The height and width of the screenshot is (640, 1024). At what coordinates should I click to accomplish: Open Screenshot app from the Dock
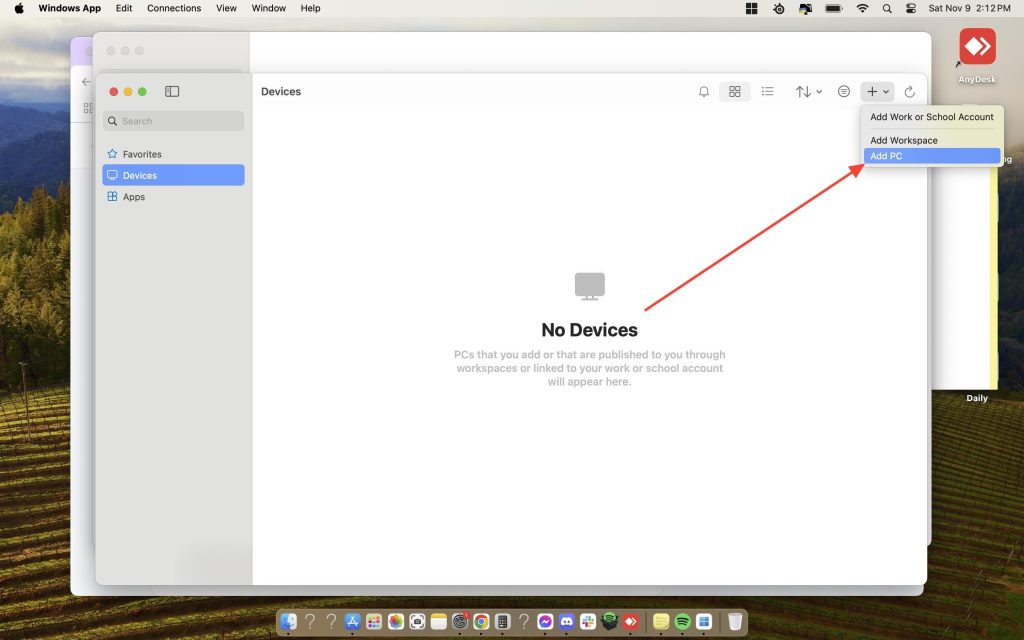[417, 621]
